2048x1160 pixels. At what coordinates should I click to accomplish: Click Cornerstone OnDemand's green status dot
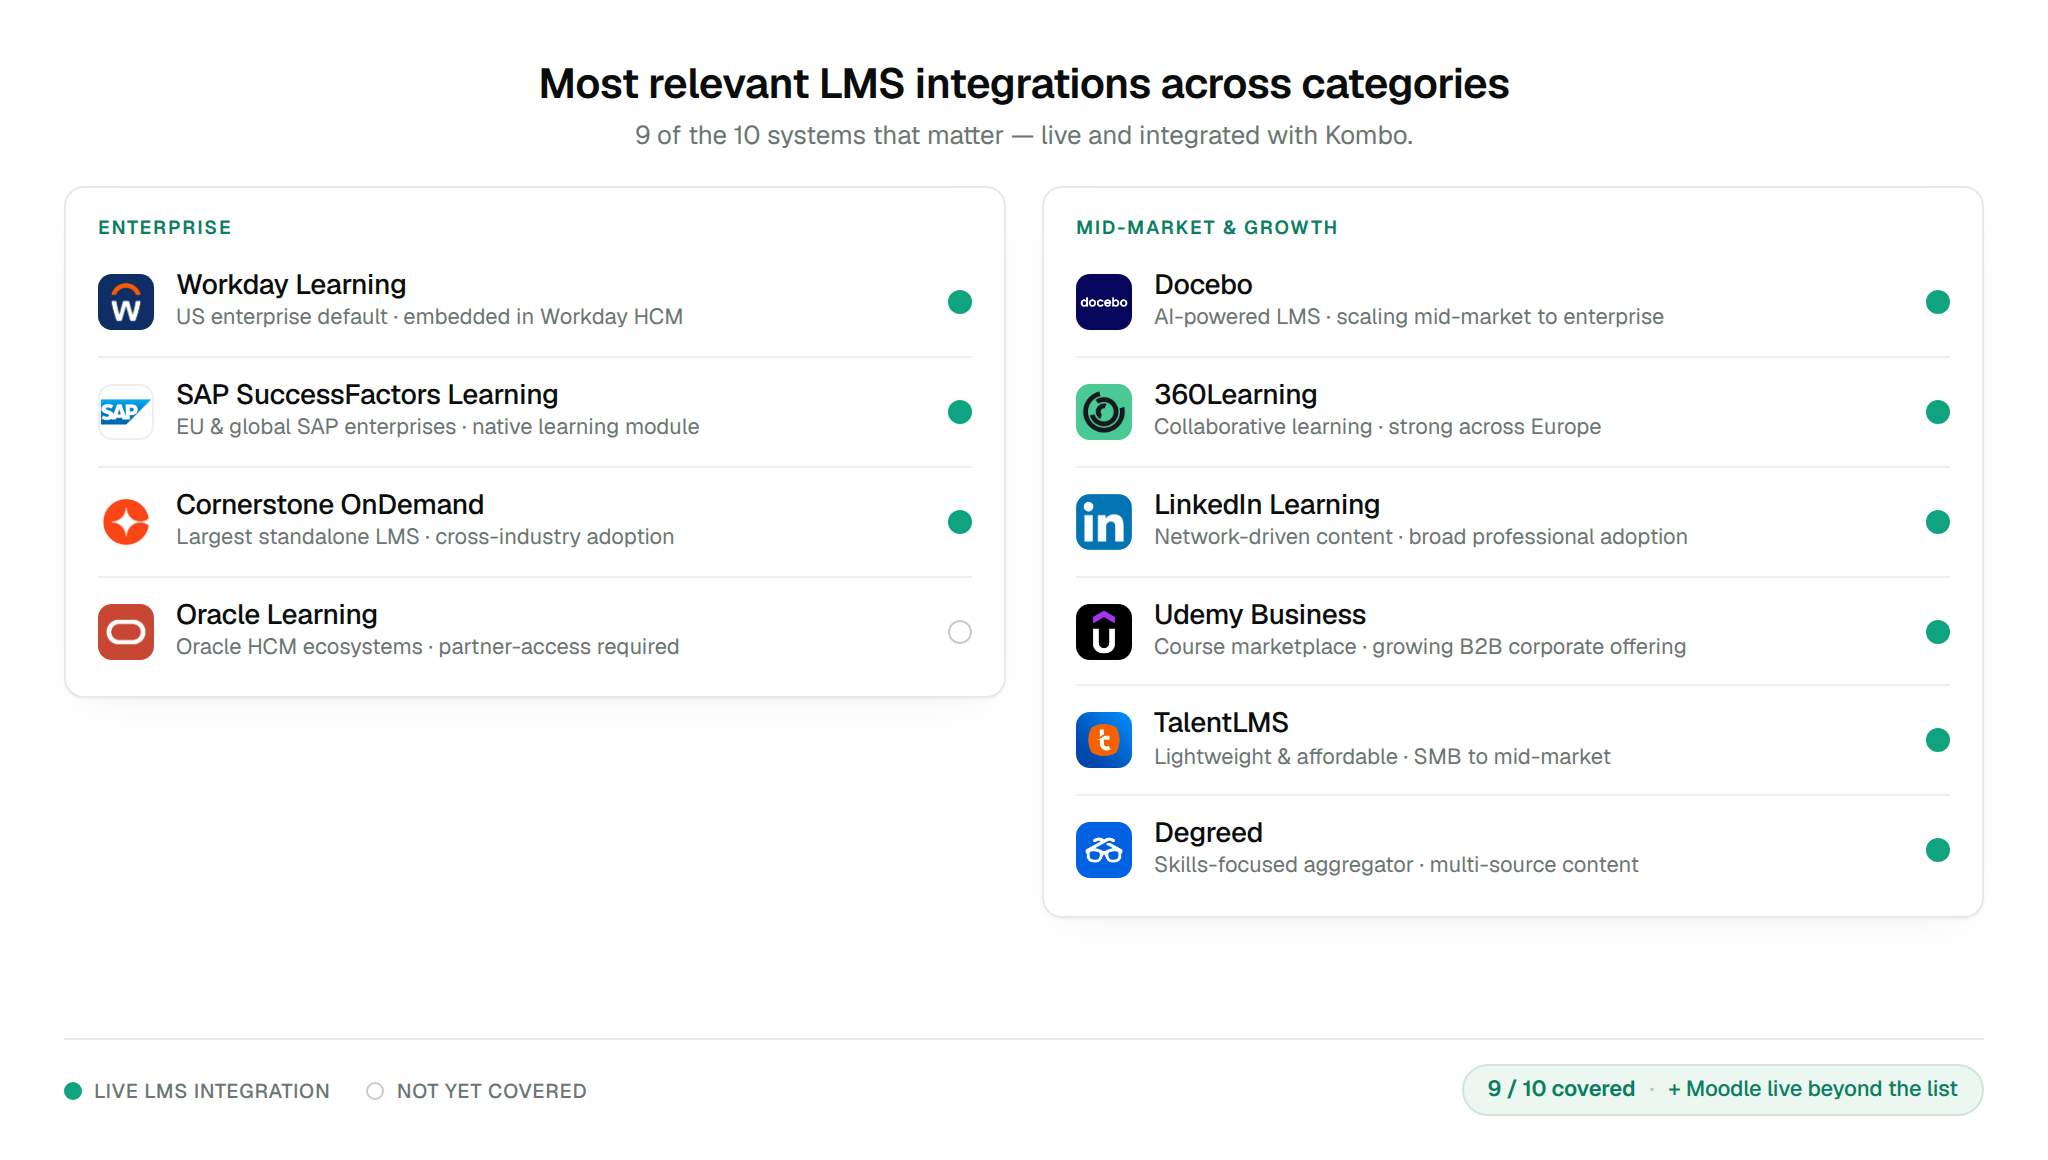[x=960, y=522]
